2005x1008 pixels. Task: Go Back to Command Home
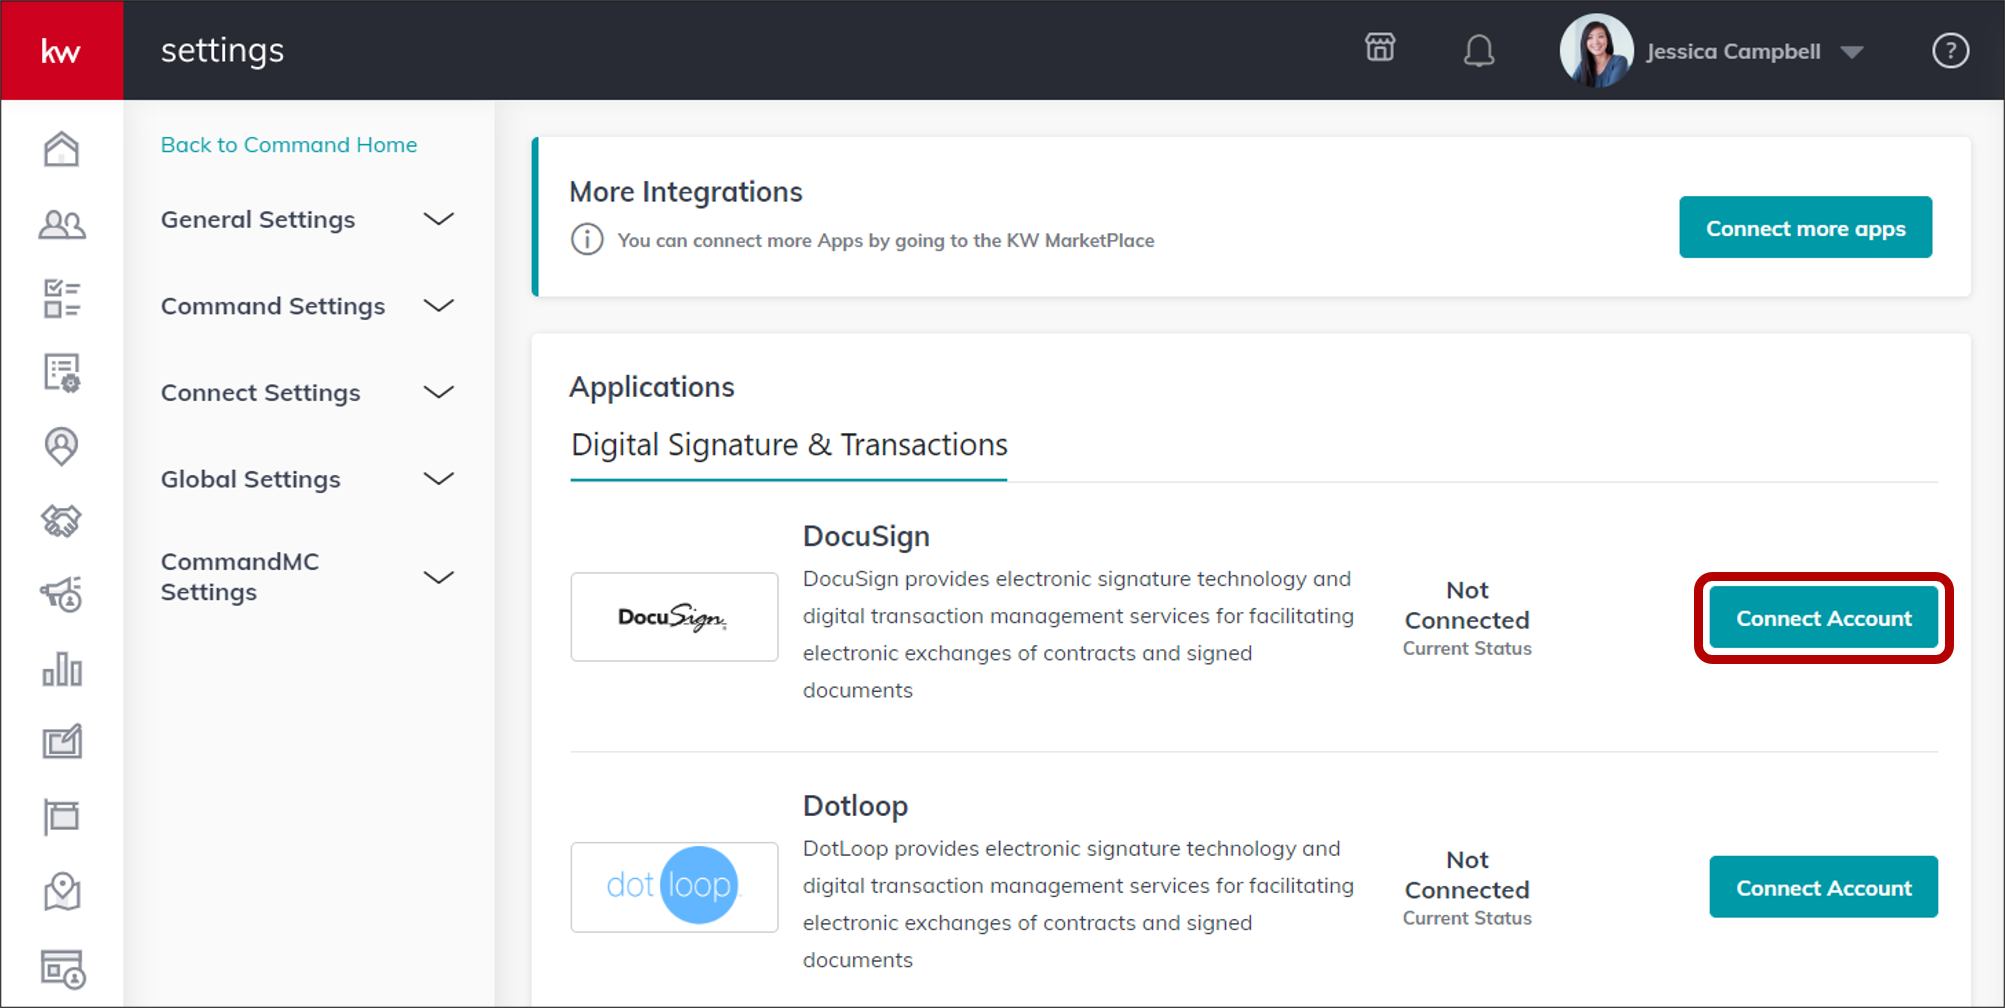[289, 145]
